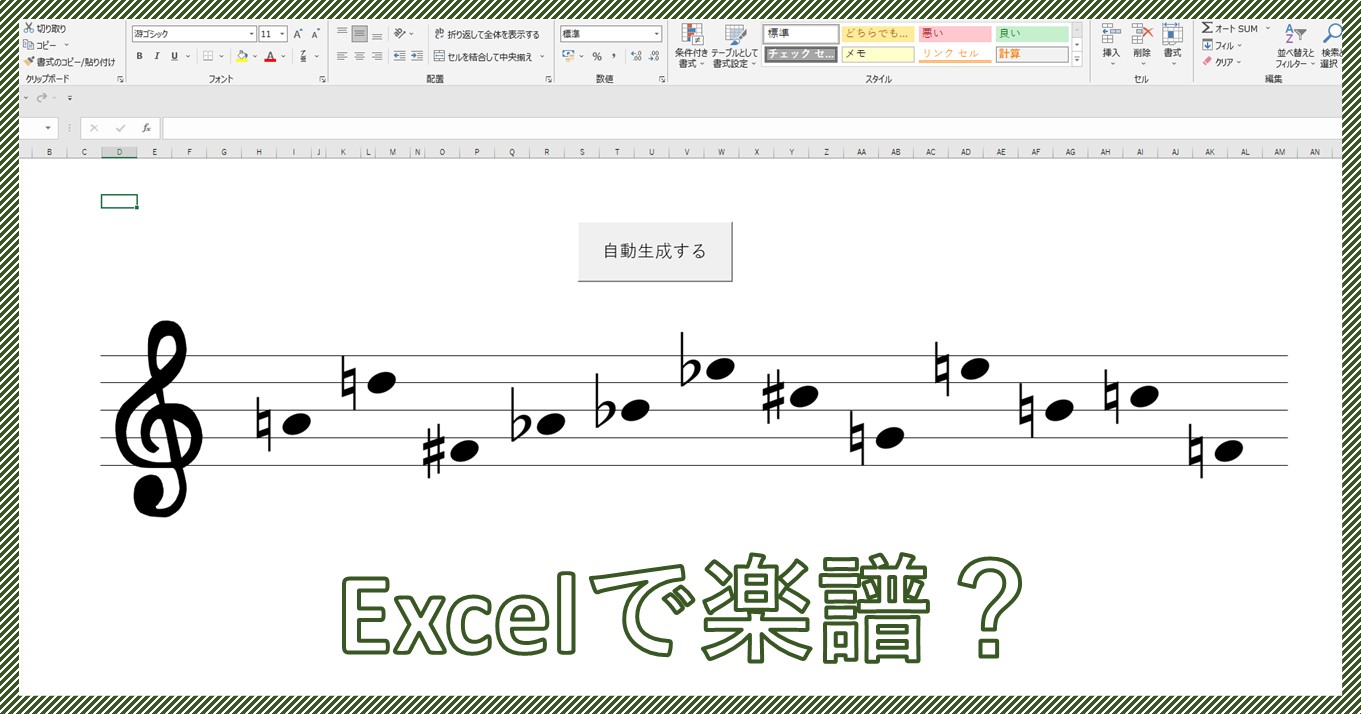Click the オート SUM button
Viewport: 1361px width, 714px height.
tap(1230, 29)
